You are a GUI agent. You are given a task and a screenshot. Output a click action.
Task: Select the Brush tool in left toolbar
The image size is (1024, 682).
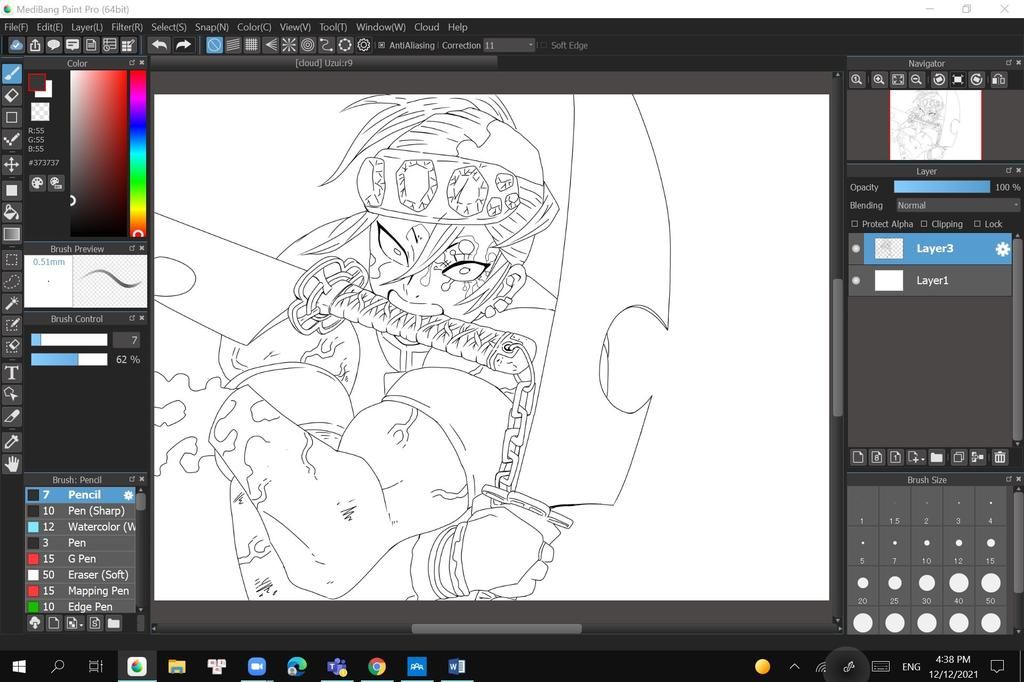click(x=12, y=74)
